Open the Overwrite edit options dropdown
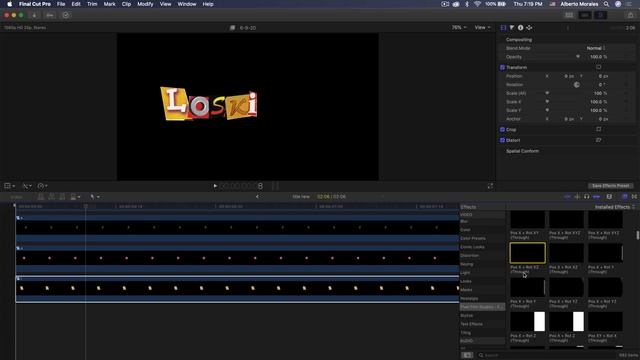 click(x=76, y=197)
